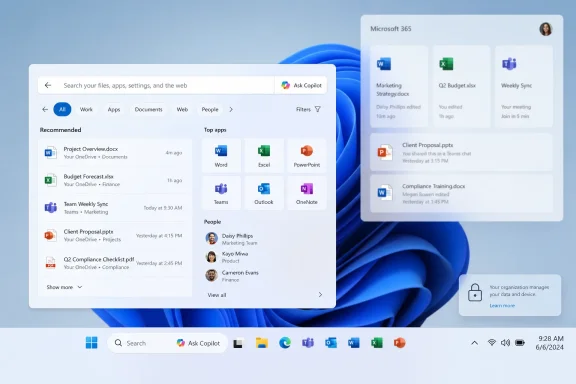Open PowerPoint from the taskbar
576x384 pixels.
pyautogui.click(x=400, y=343)
